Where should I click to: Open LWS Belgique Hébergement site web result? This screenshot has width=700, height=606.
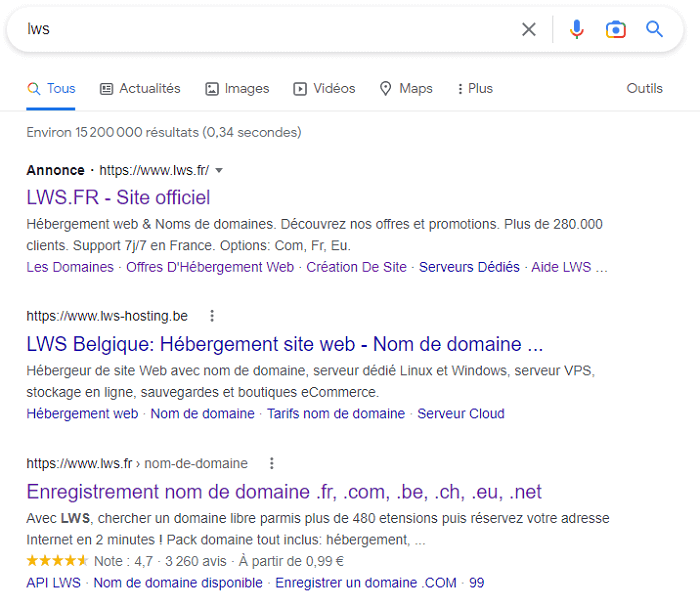(284, 344)
